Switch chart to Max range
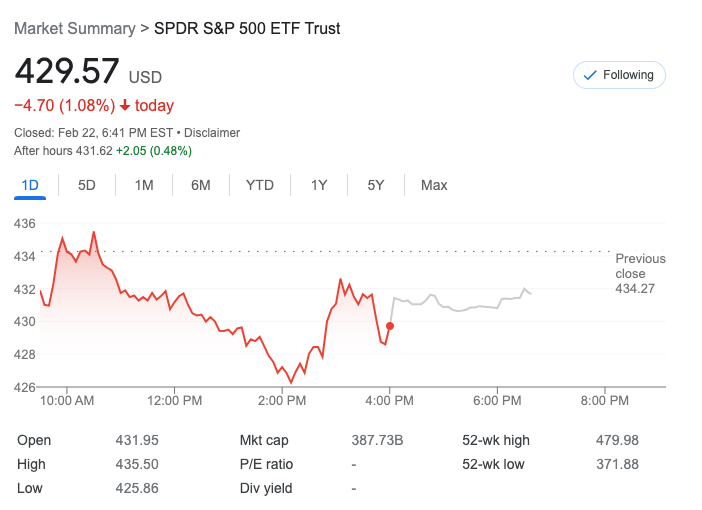The height and width of the screenshot is (510, 702). tap(434, 185)
